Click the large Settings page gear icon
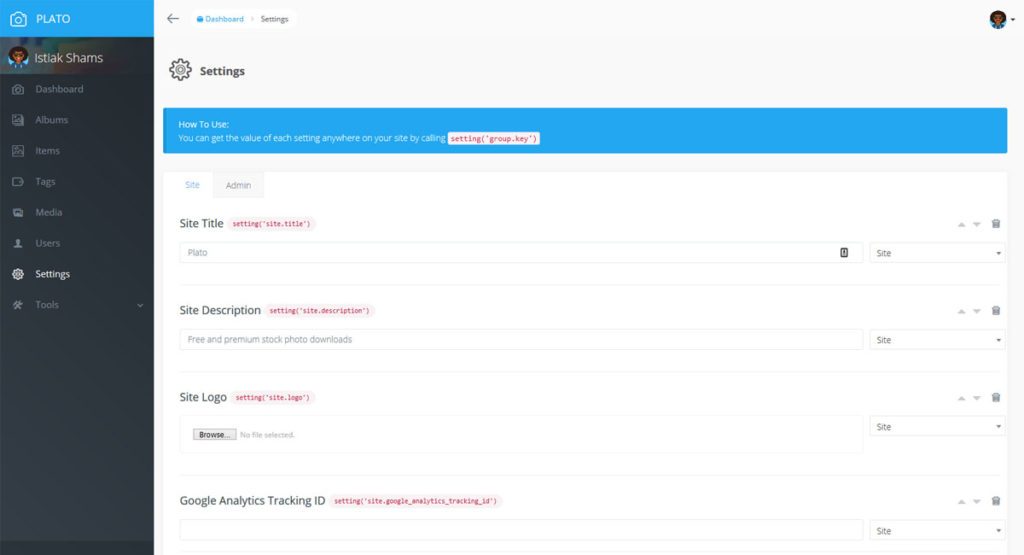Viewport: 1024px width, 555px height. click(180, 70)
